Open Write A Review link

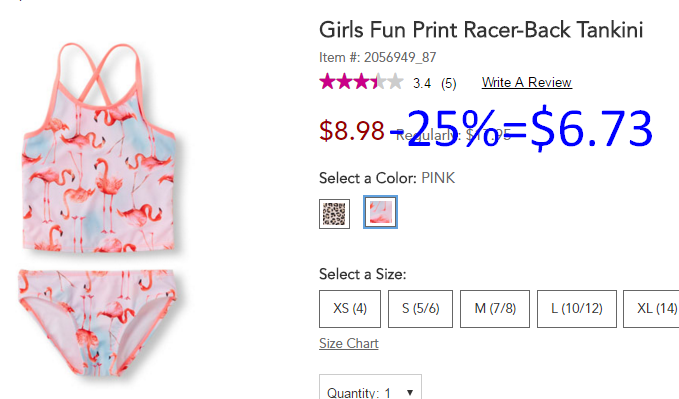527,82
